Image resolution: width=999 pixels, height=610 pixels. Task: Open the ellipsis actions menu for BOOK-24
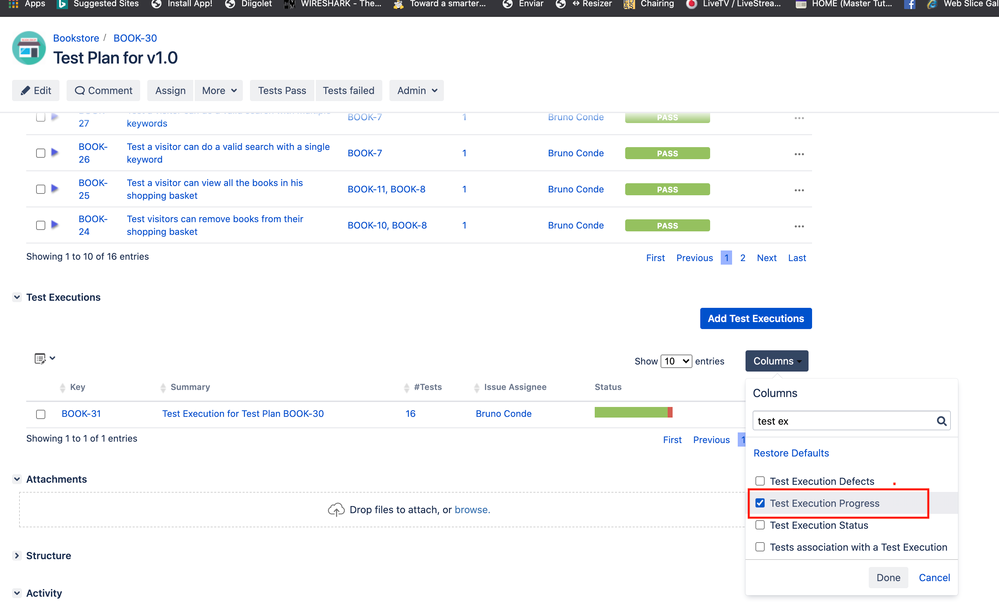click(x=799, y=226)
